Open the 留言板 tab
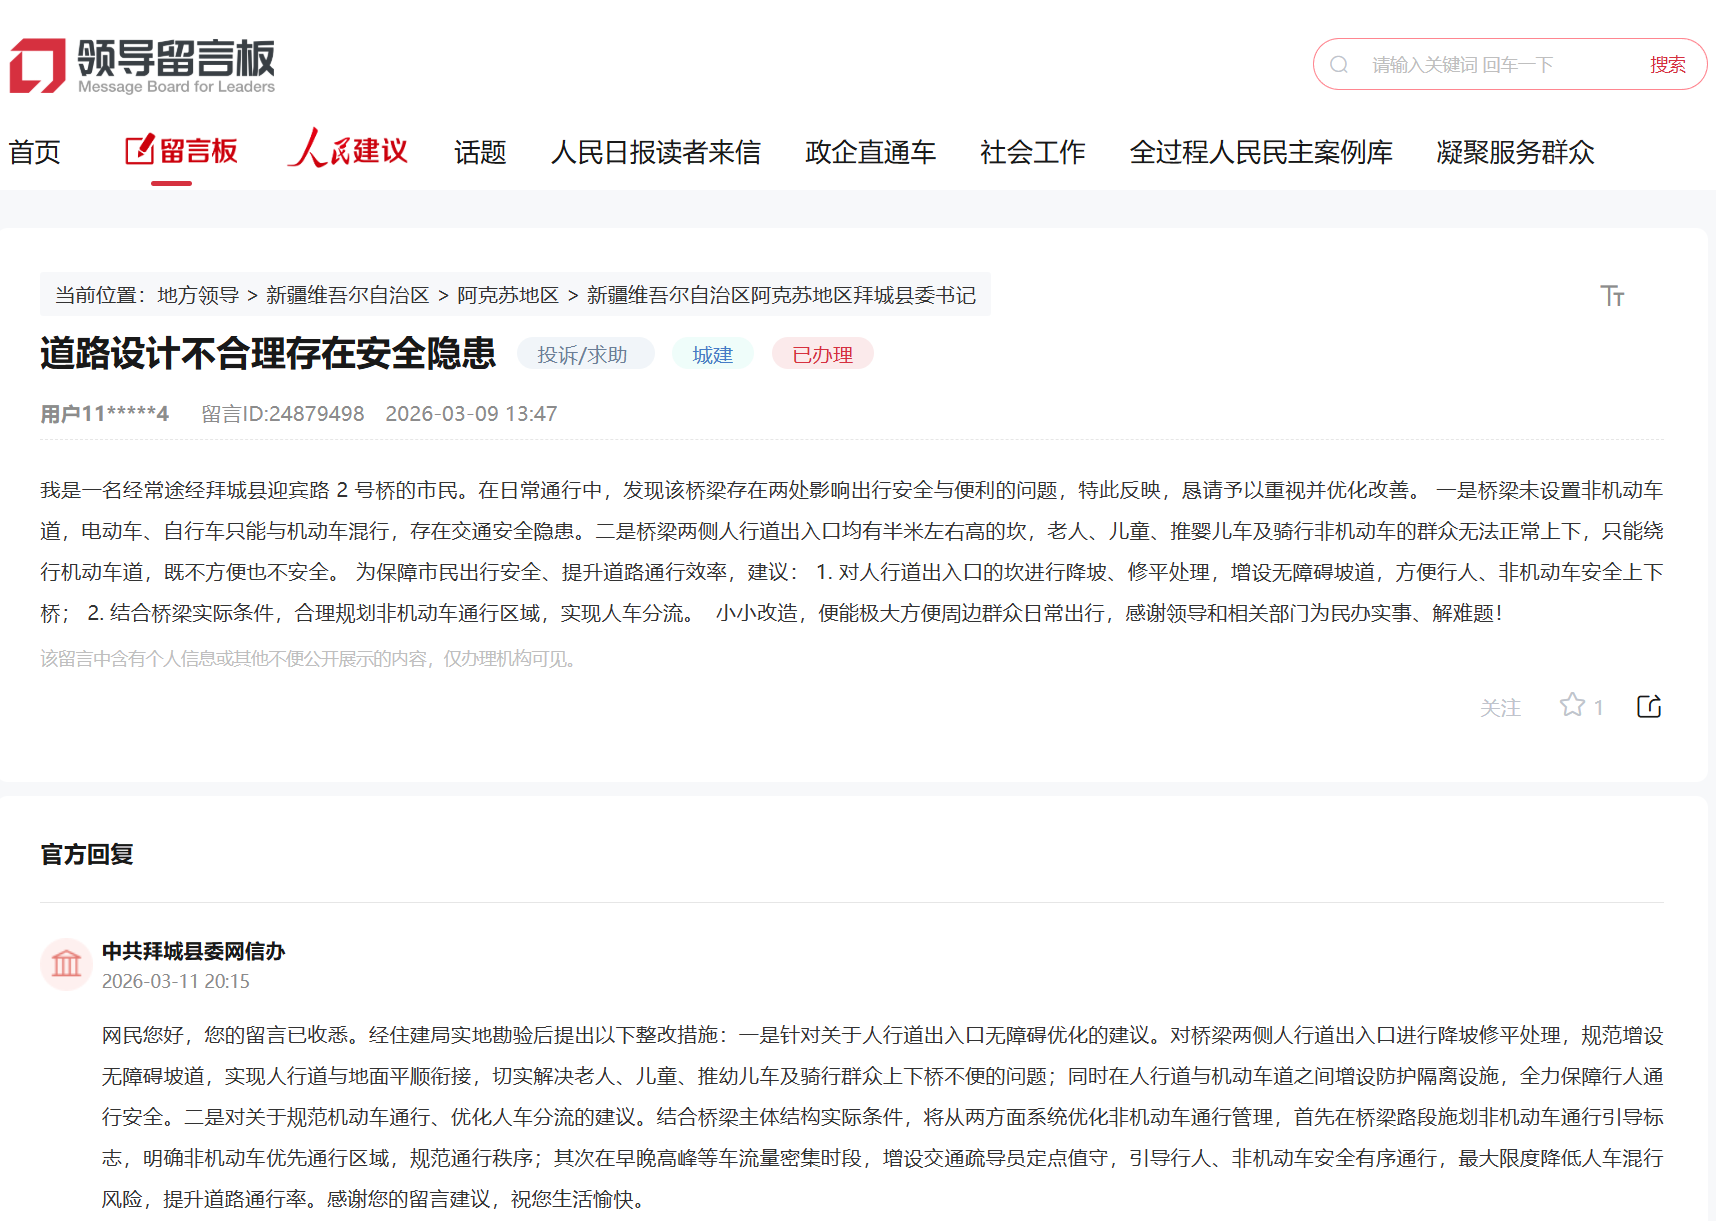This screenshot has width=1716, height=1221. coord(182,152)
